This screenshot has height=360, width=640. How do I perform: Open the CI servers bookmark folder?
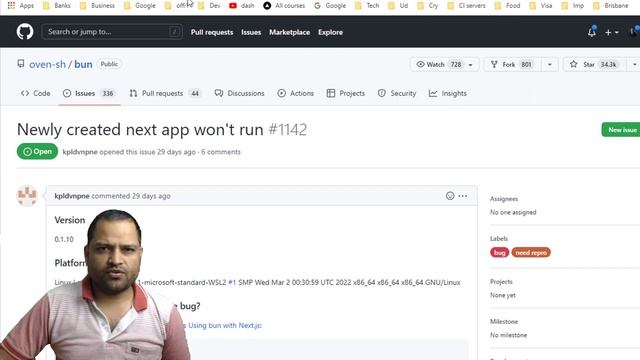tap(467, 5)
